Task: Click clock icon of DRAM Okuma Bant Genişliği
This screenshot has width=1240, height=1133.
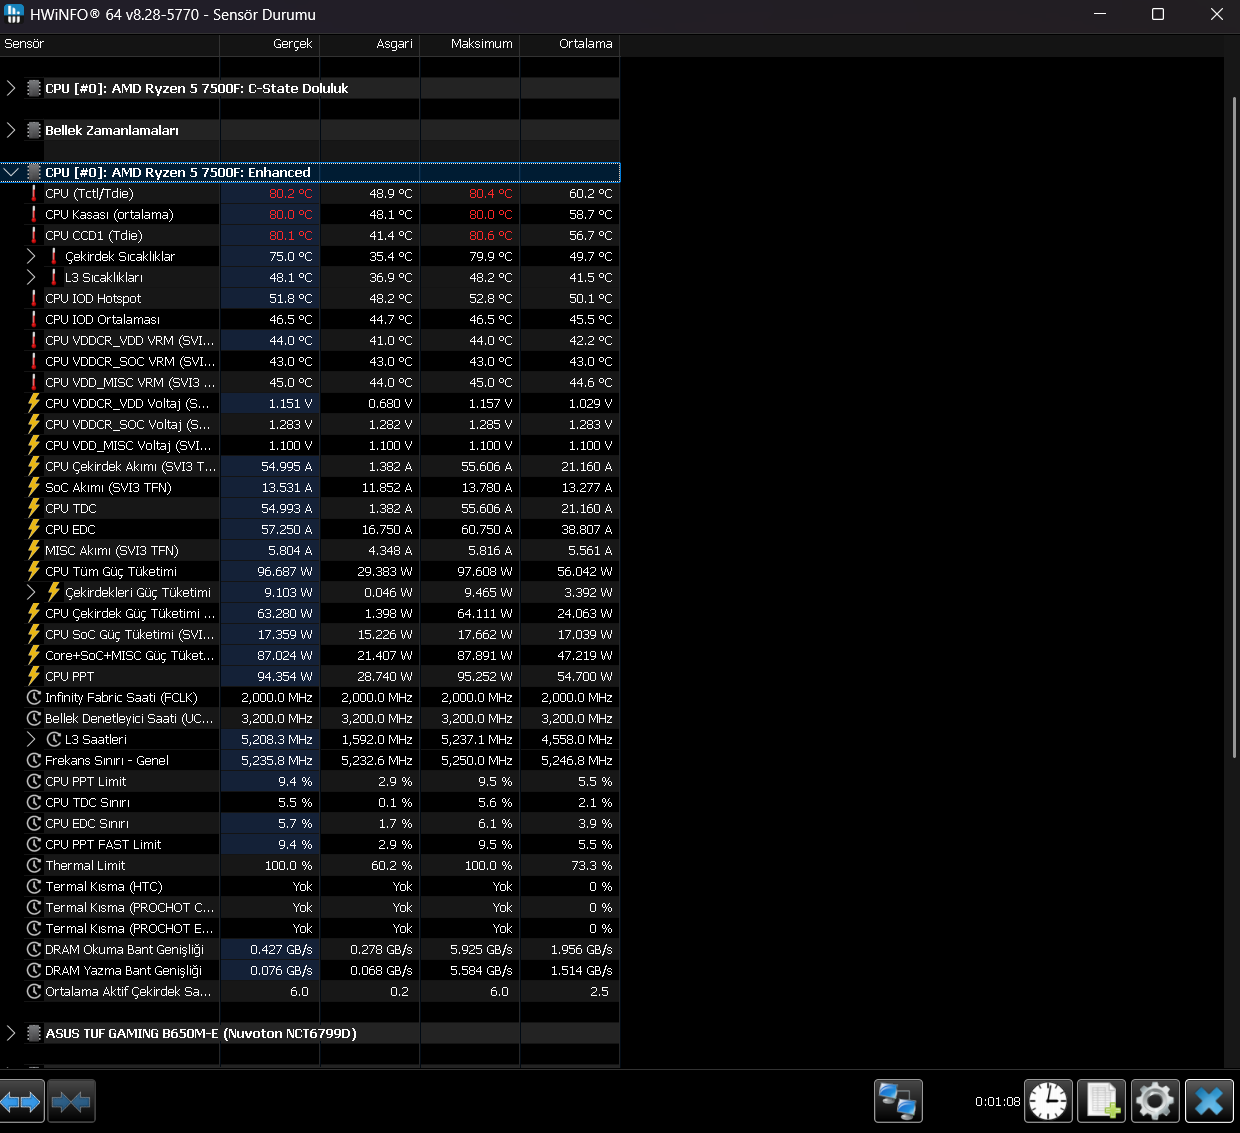Action: 34,950
